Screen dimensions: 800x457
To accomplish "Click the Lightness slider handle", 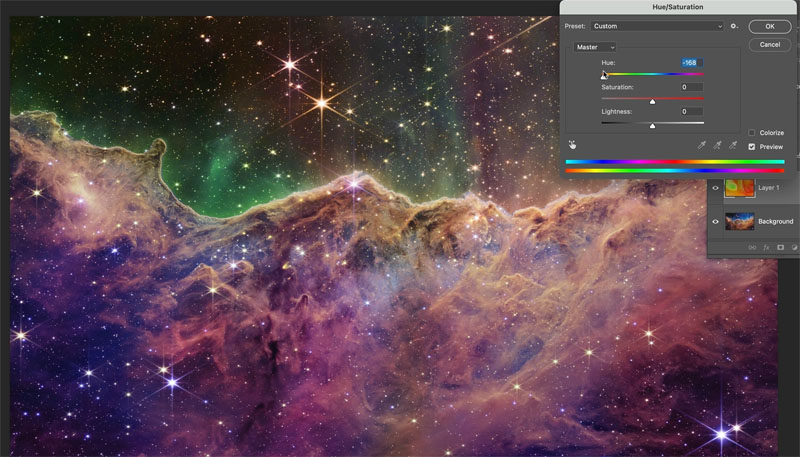I will [652, 125].
